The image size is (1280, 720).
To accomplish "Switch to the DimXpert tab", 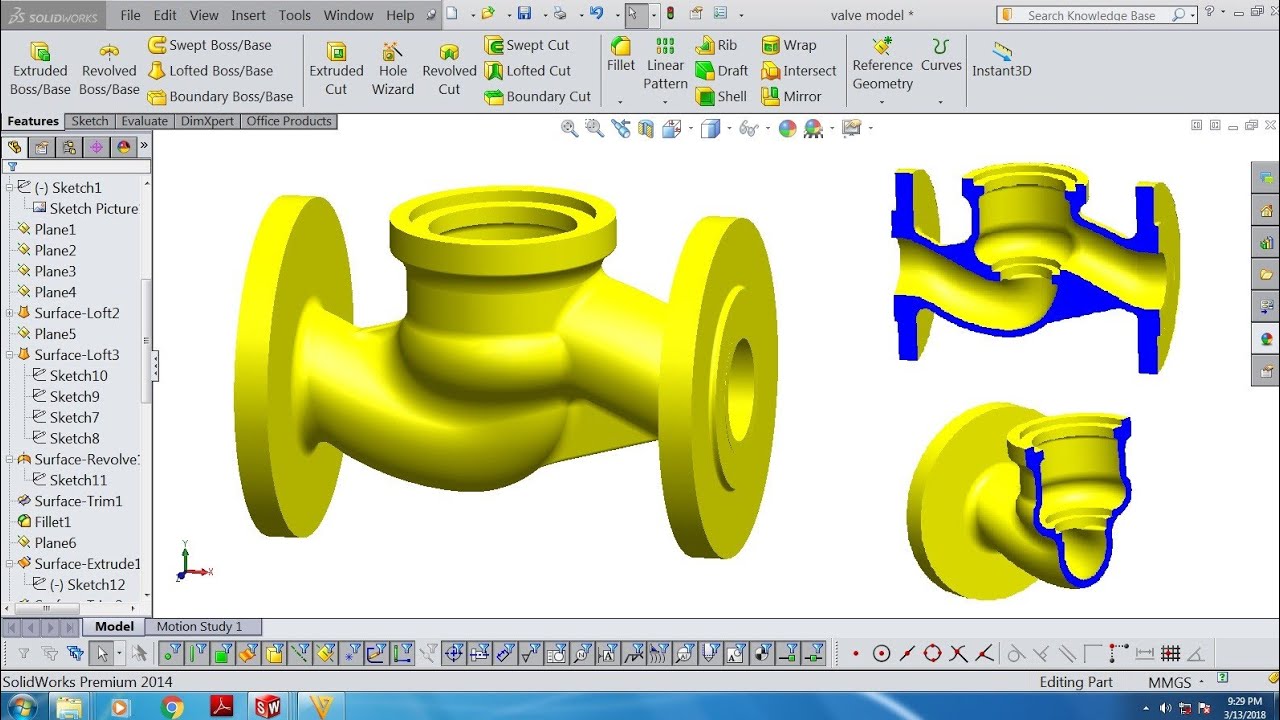I will [207, 121].
